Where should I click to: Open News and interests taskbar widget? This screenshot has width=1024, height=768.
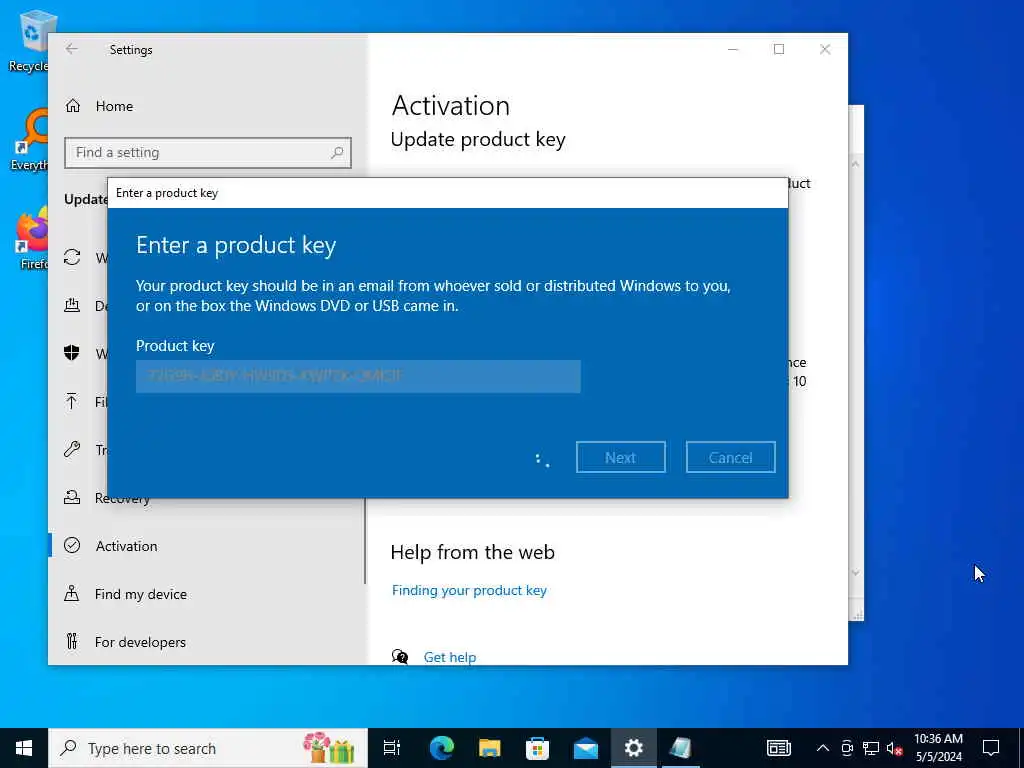(778, 748)
